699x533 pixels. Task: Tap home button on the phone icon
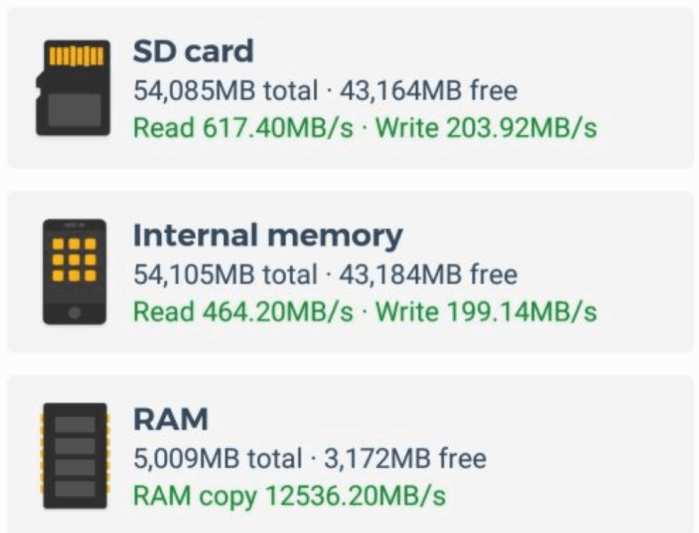pyautogui.click(x=74, y=313)
